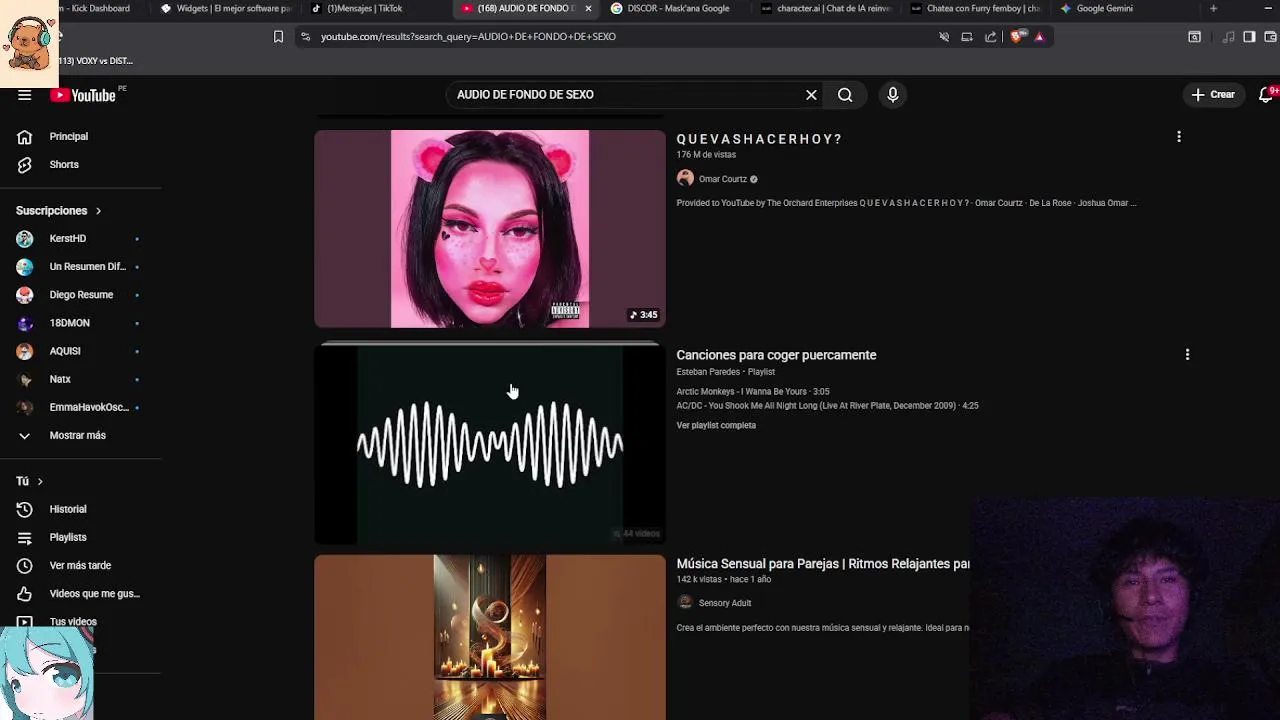Expand the Tú section chevron
Viewport: 1280px width, 720px height.
coord(40,481)
